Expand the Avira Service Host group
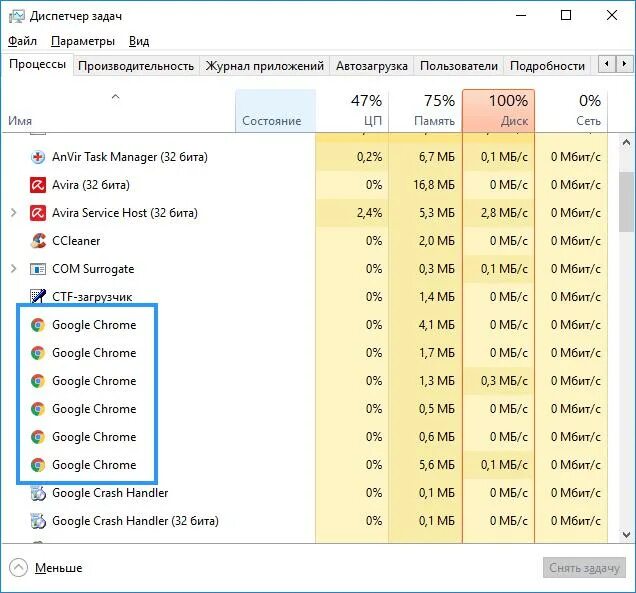Viewport: 636px width, 593px height. 13,213
